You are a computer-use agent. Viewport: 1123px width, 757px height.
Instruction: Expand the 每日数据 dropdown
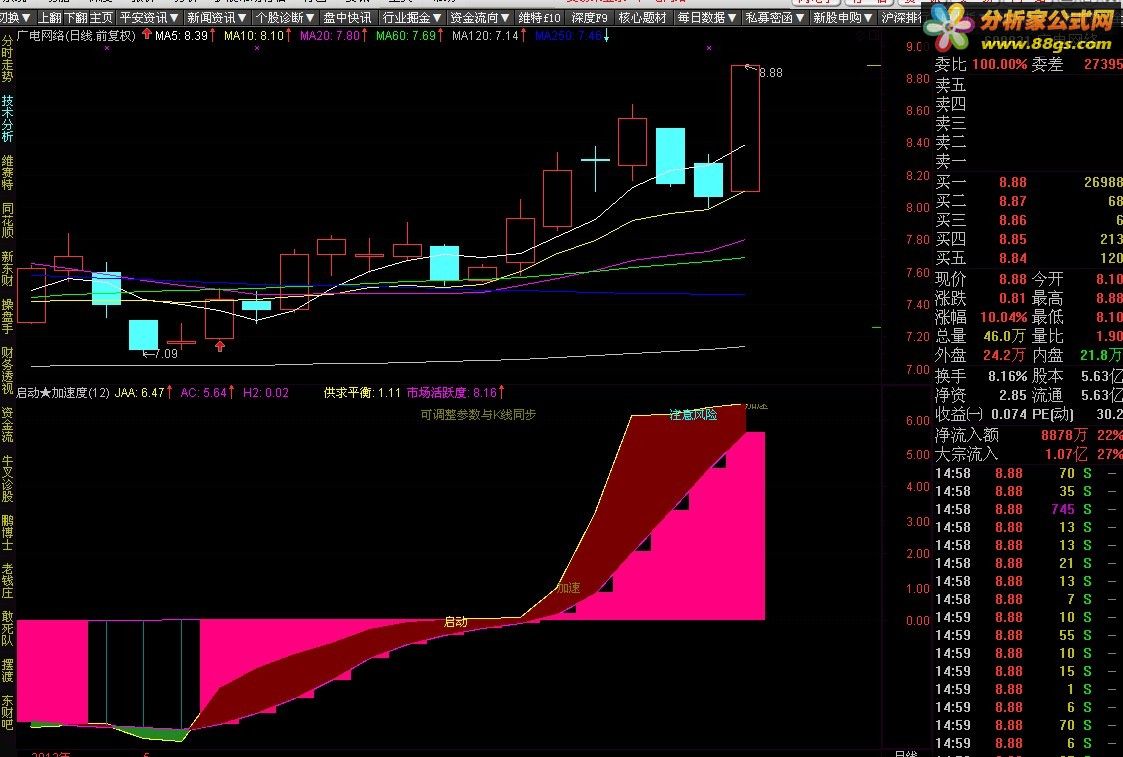pos(707,17)
